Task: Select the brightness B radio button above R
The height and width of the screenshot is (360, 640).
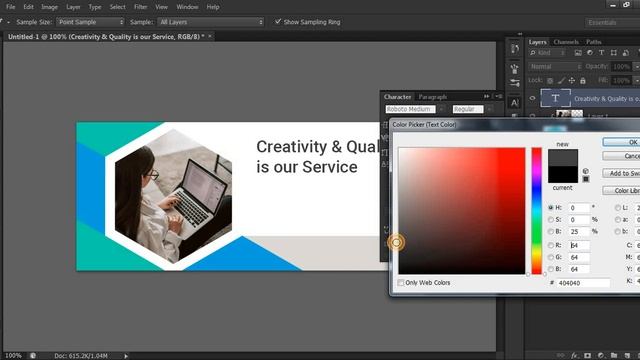Action: [551, 231]
